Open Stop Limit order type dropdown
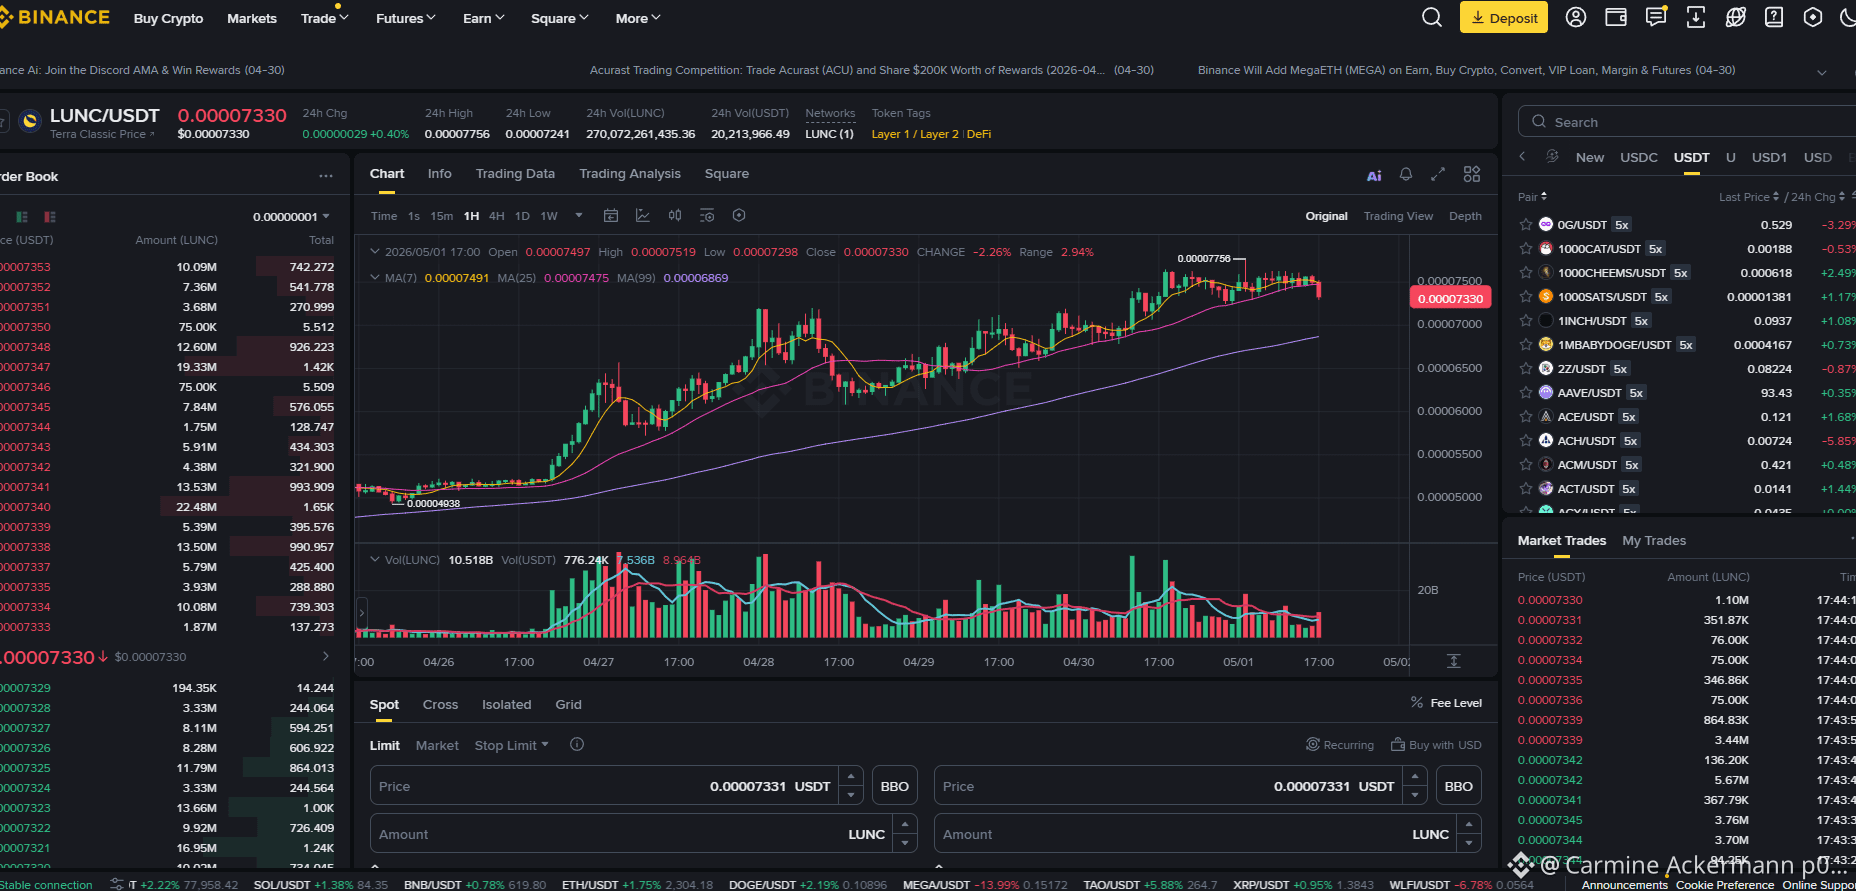The height and width of the screenshot is (891, 1856). [512, 746]
